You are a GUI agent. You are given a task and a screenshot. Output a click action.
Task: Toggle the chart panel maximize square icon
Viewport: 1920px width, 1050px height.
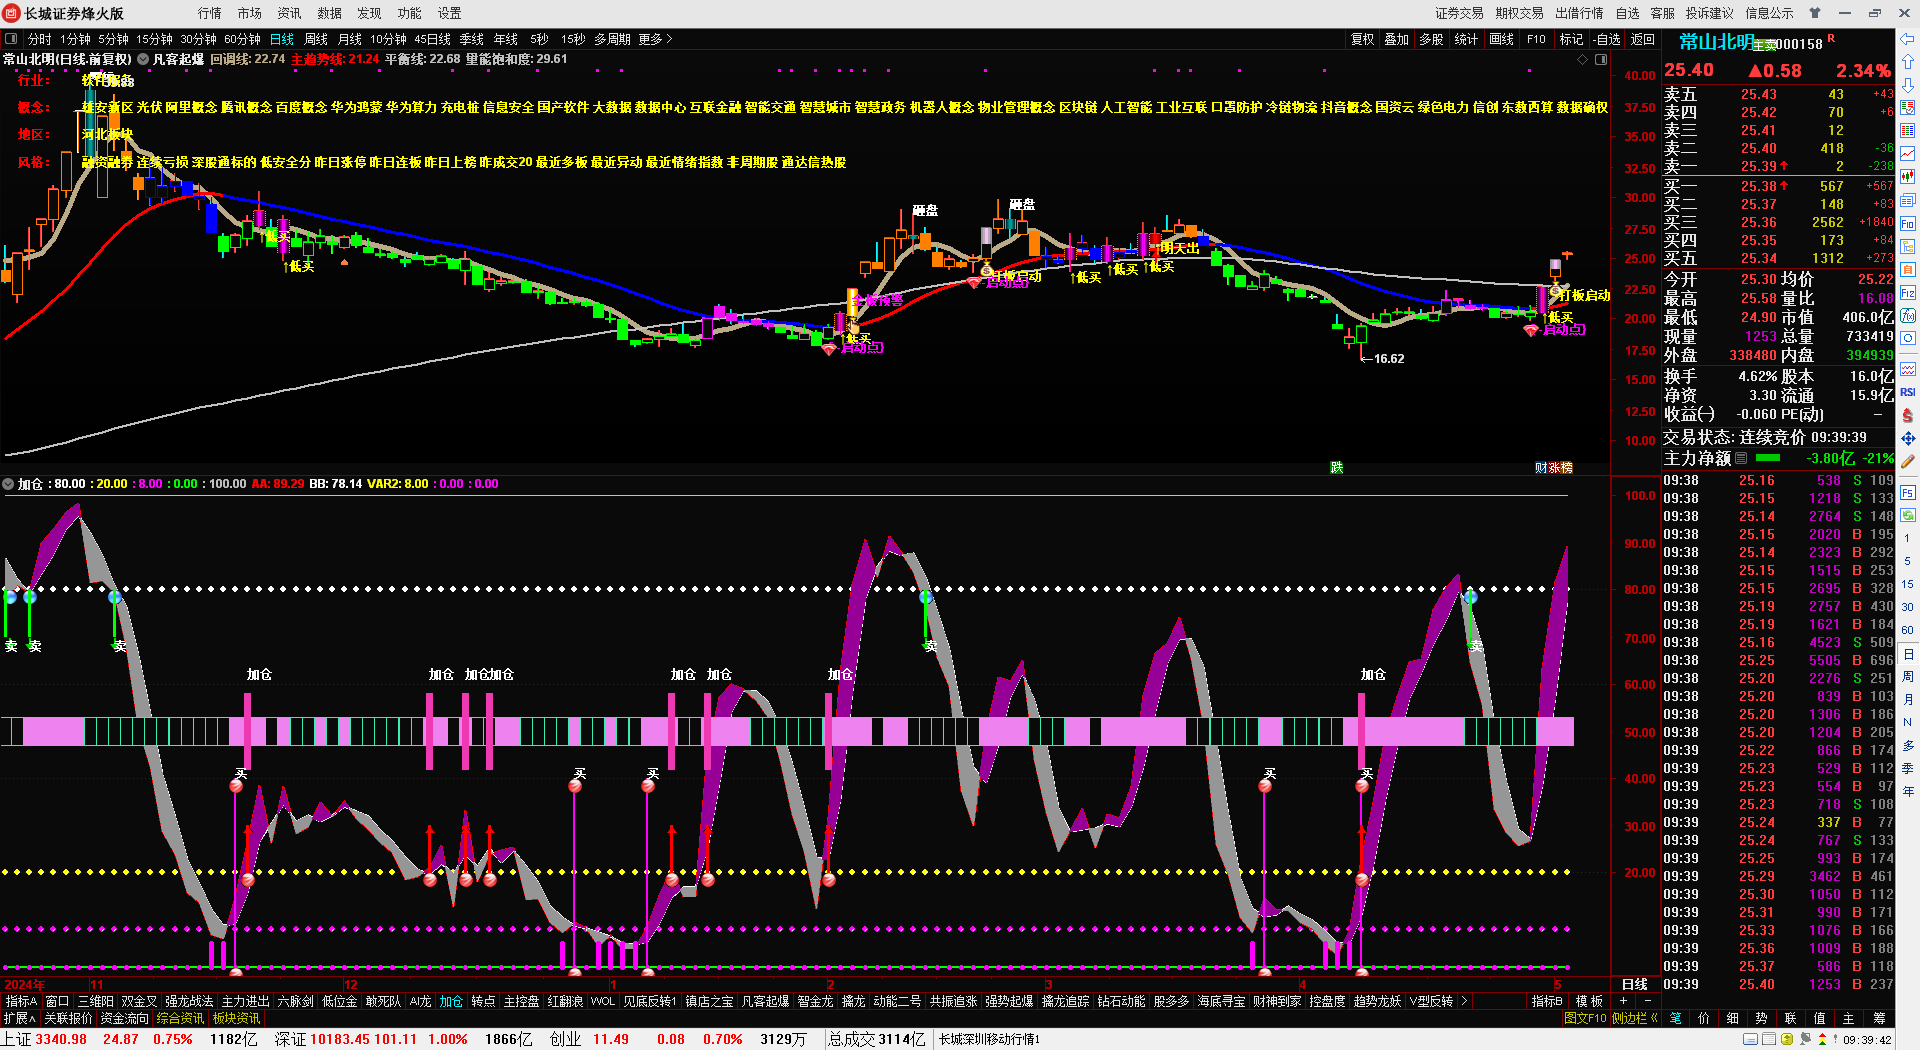1601,59
